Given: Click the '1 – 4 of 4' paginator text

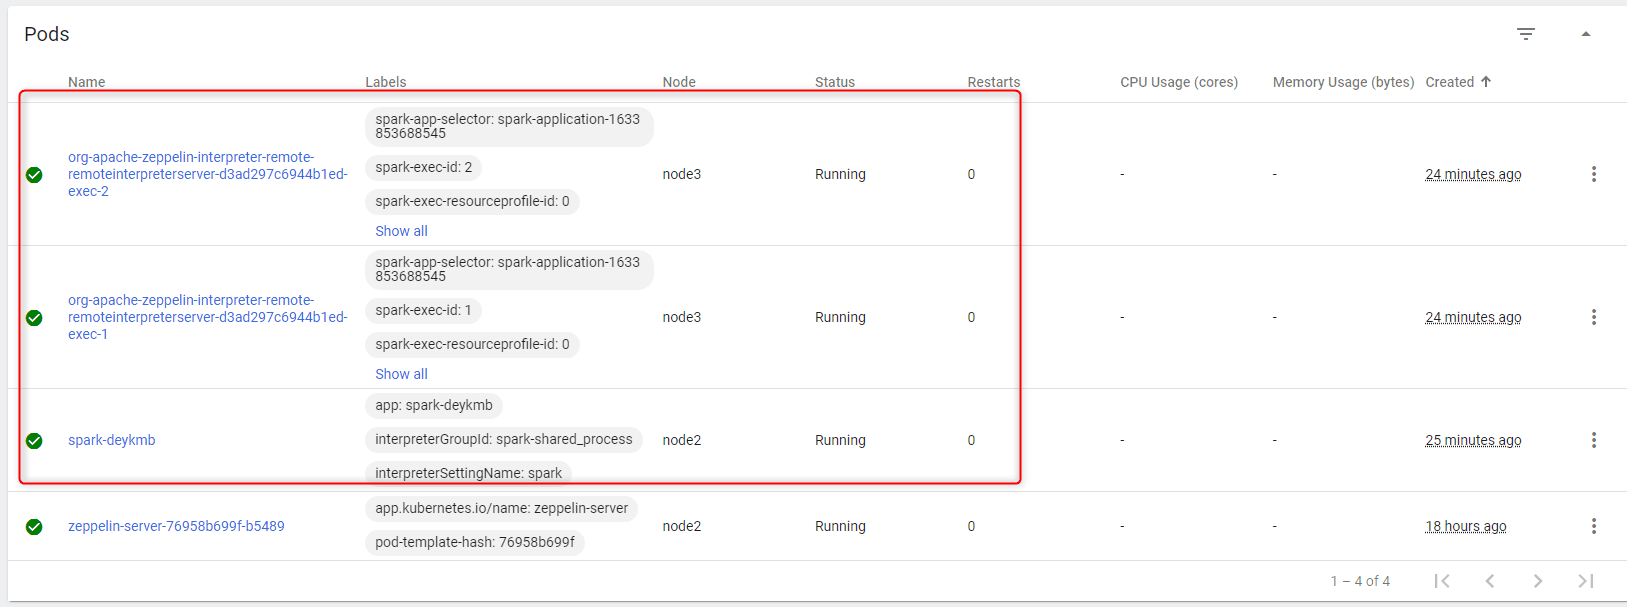Looking at the screenshot, I should pyautogui.click(x=1360, y=581).
